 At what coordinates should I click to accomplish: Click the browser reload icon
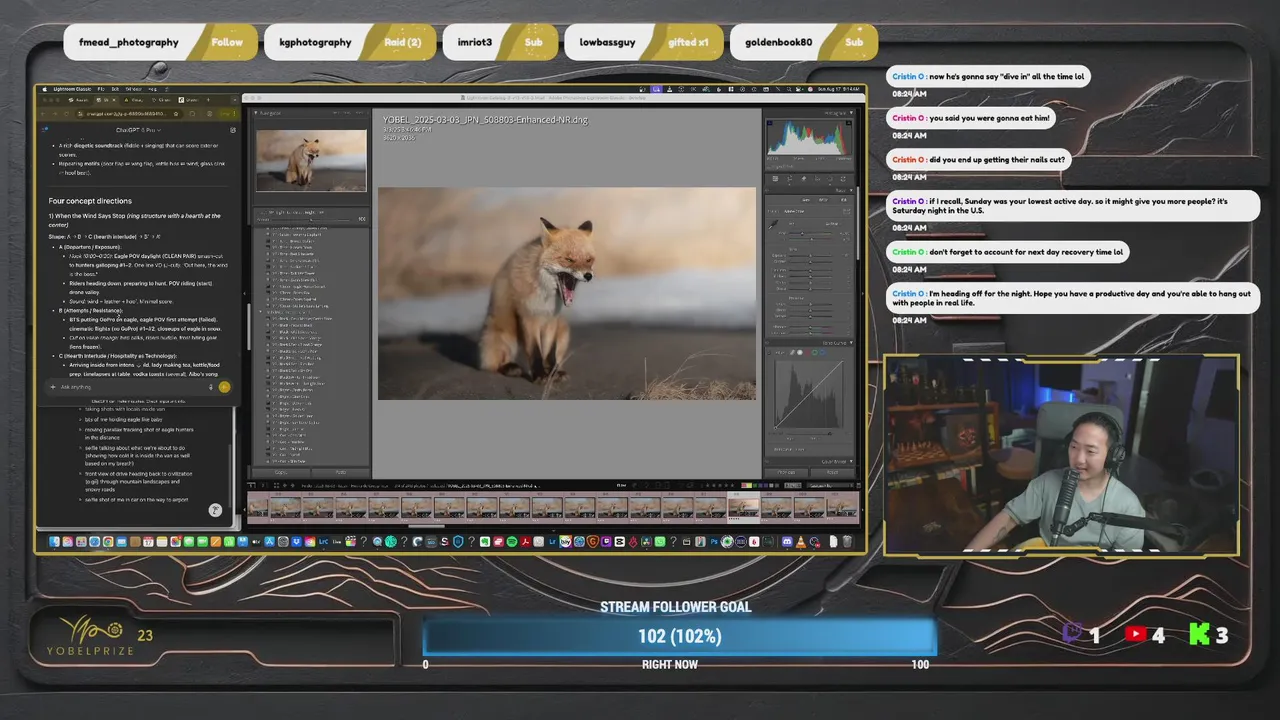tap(66, 114)
